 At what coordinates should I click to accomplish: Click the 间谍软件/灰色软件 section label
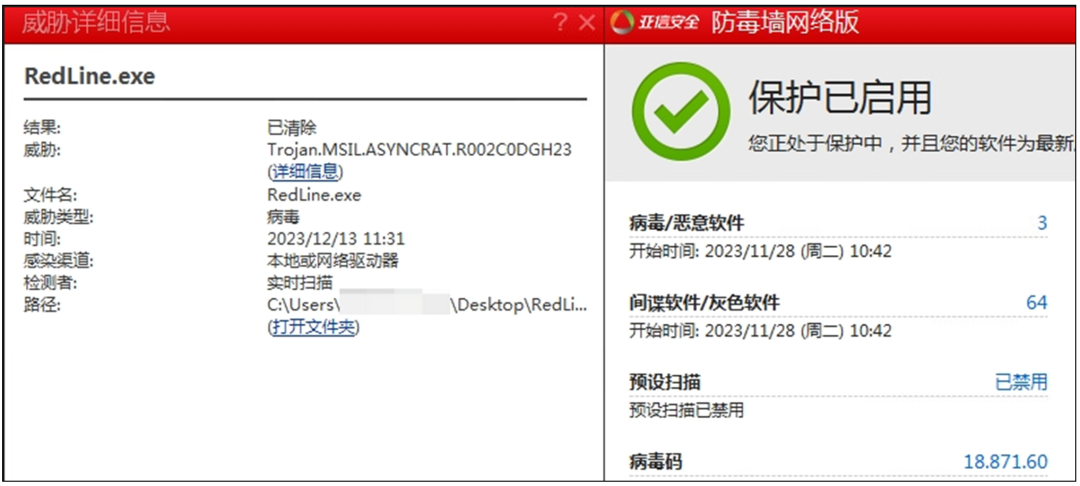(705, 302)
